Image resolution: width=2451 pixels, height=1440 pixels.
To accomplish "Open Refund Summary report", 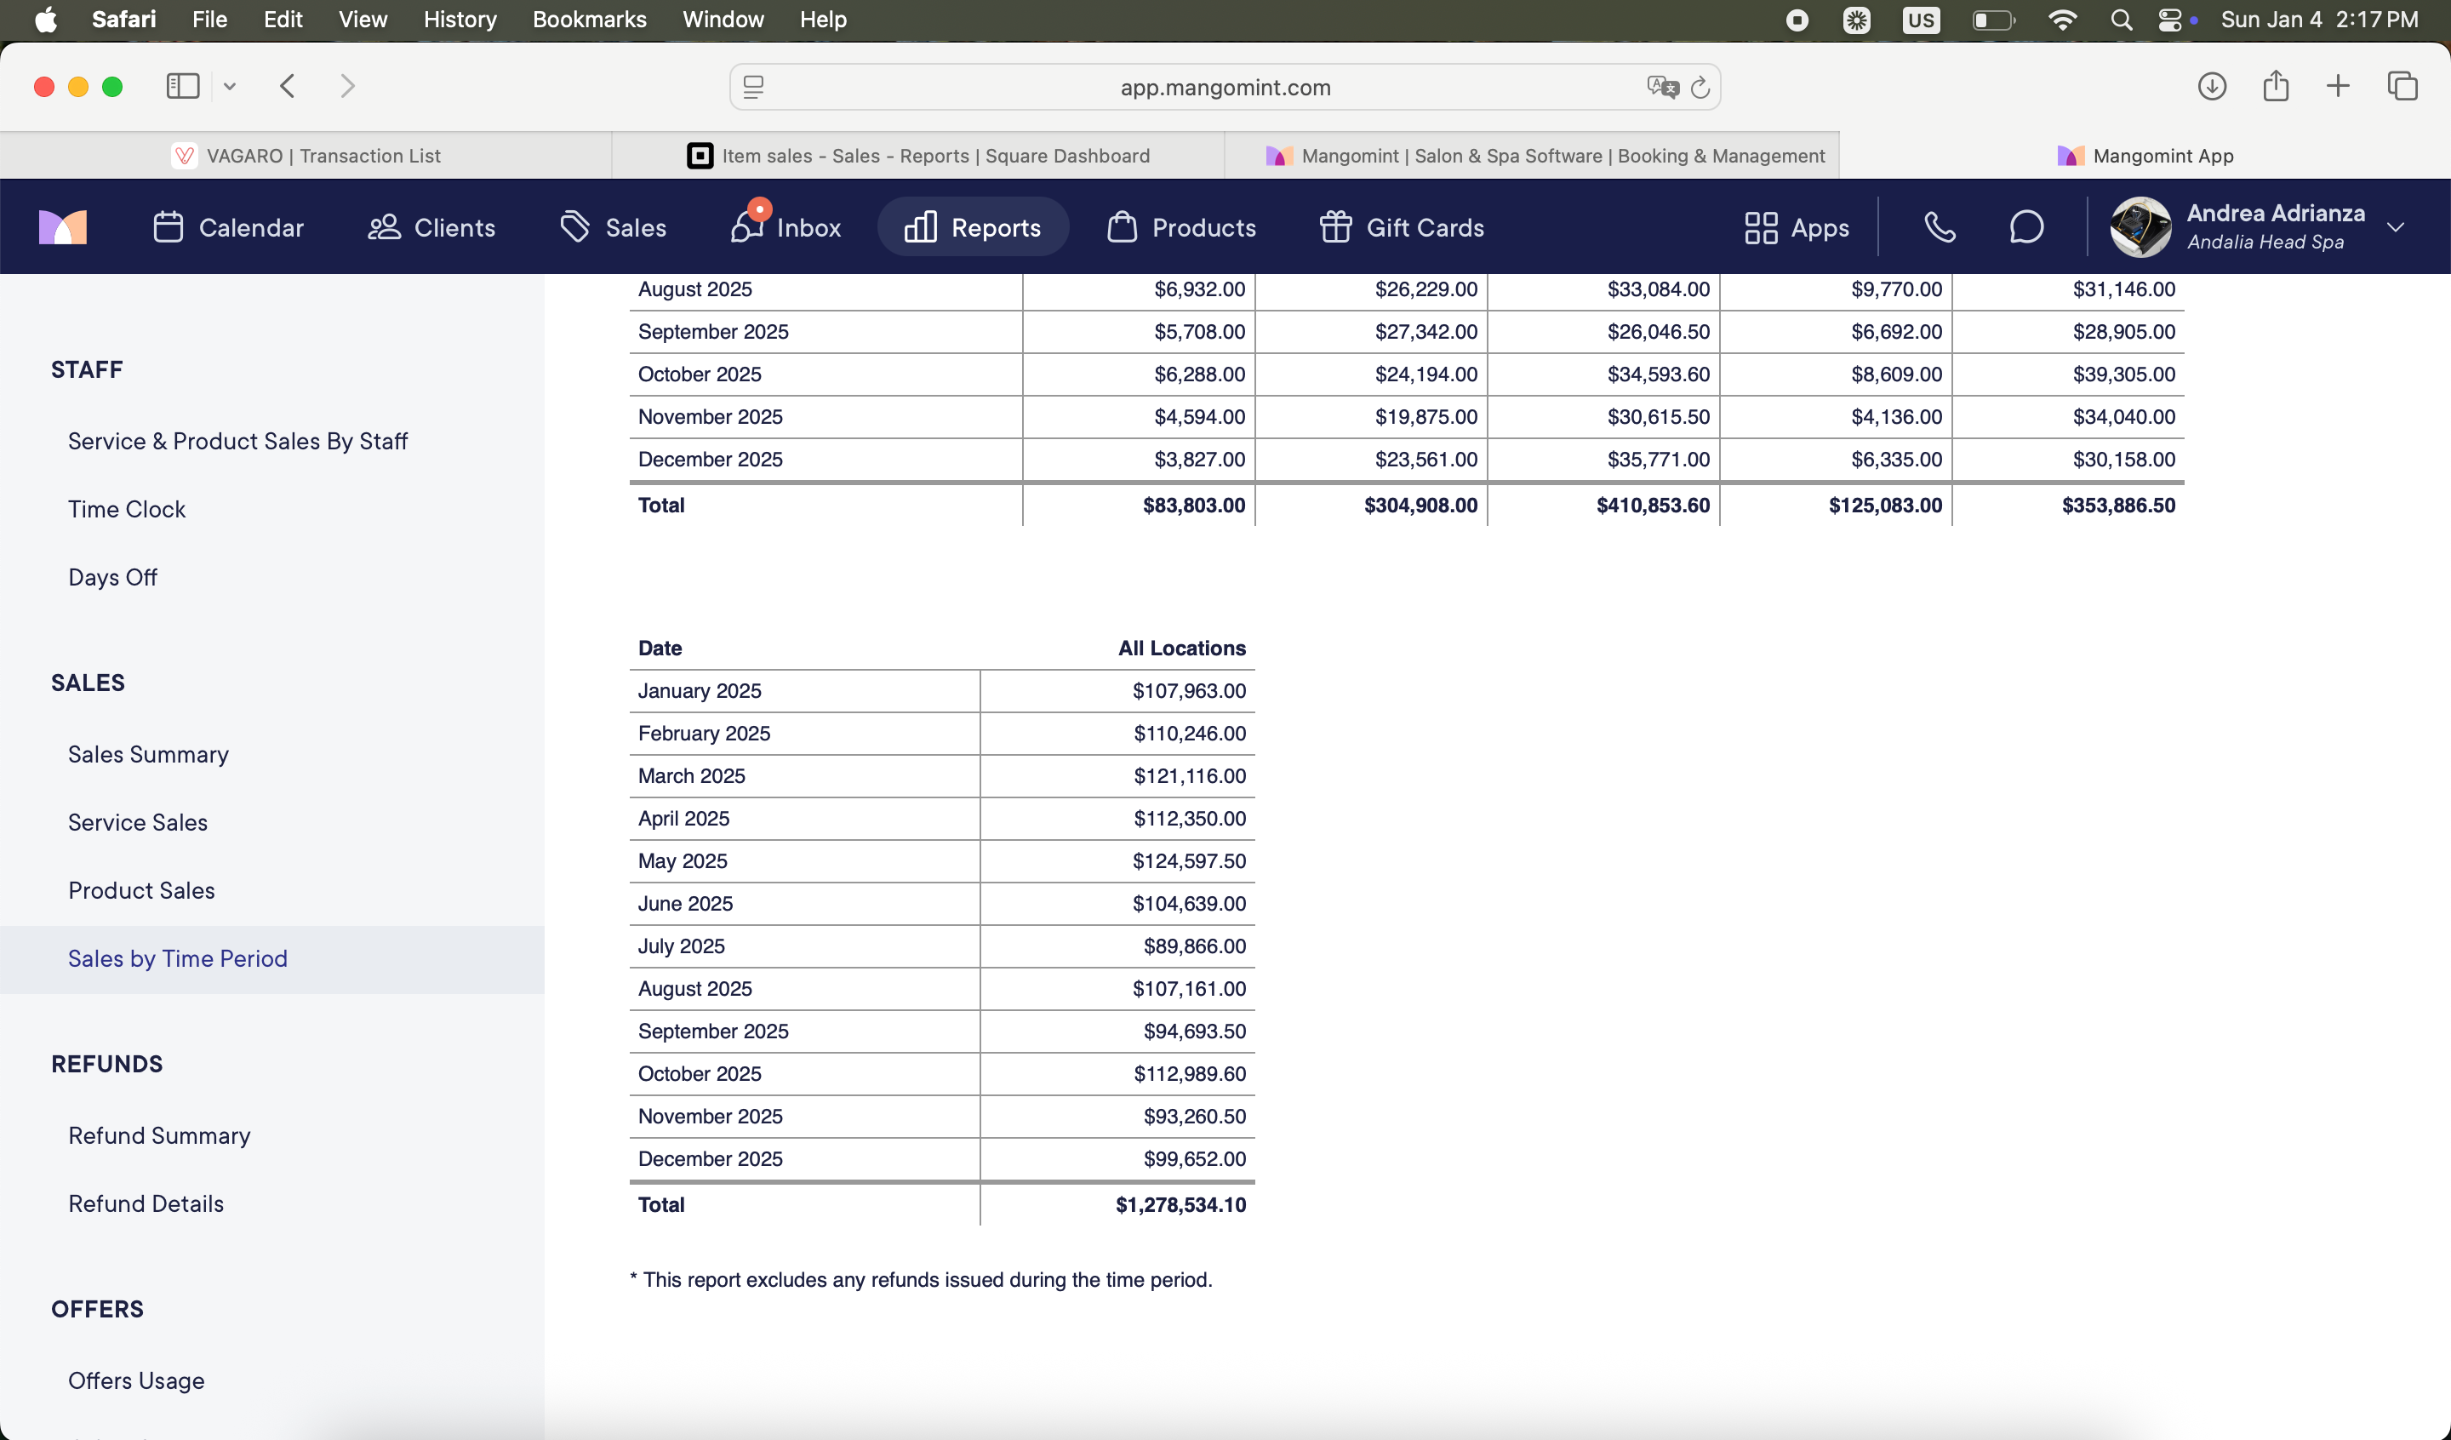I will coord(159,1135).
